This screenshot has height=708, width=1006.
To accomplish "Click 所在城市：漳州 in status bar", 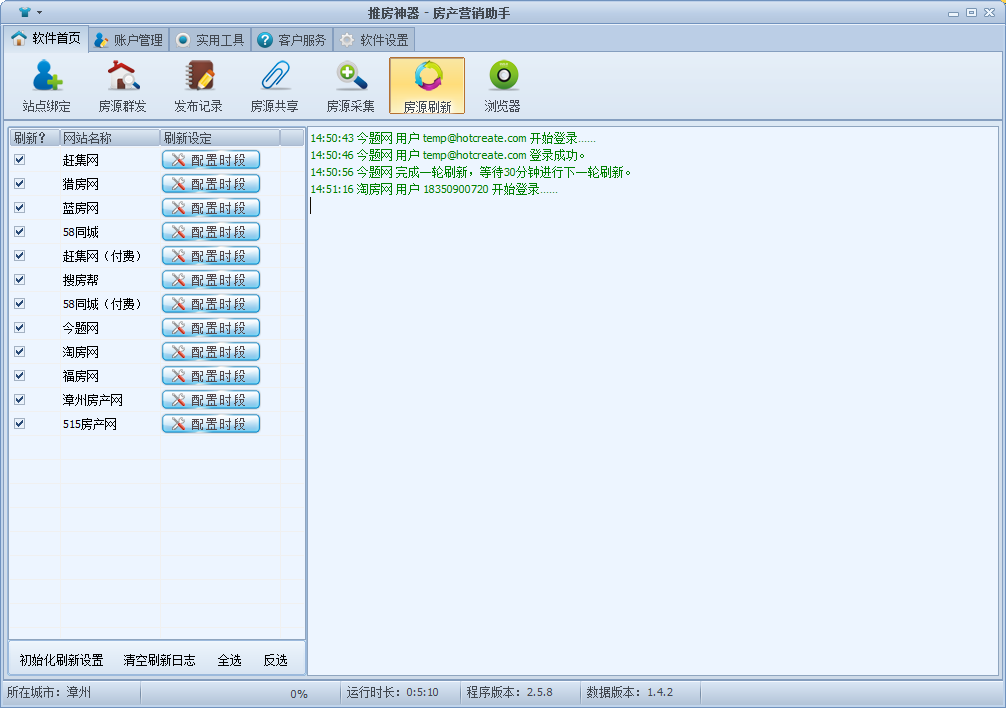I will click(x=49, y=693).
